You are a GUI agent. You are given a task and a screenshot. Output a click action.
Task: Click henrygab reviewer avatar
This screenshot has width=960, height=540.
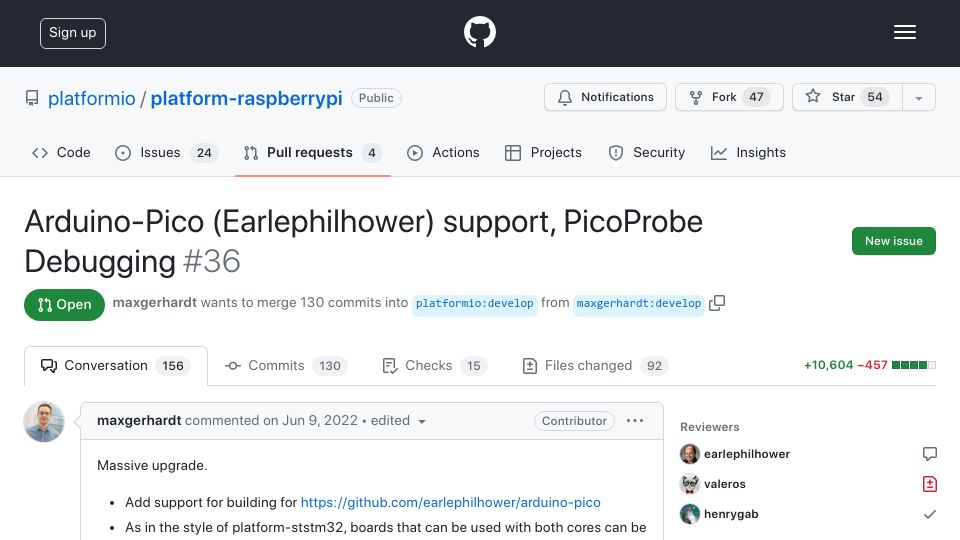[690, 514]
